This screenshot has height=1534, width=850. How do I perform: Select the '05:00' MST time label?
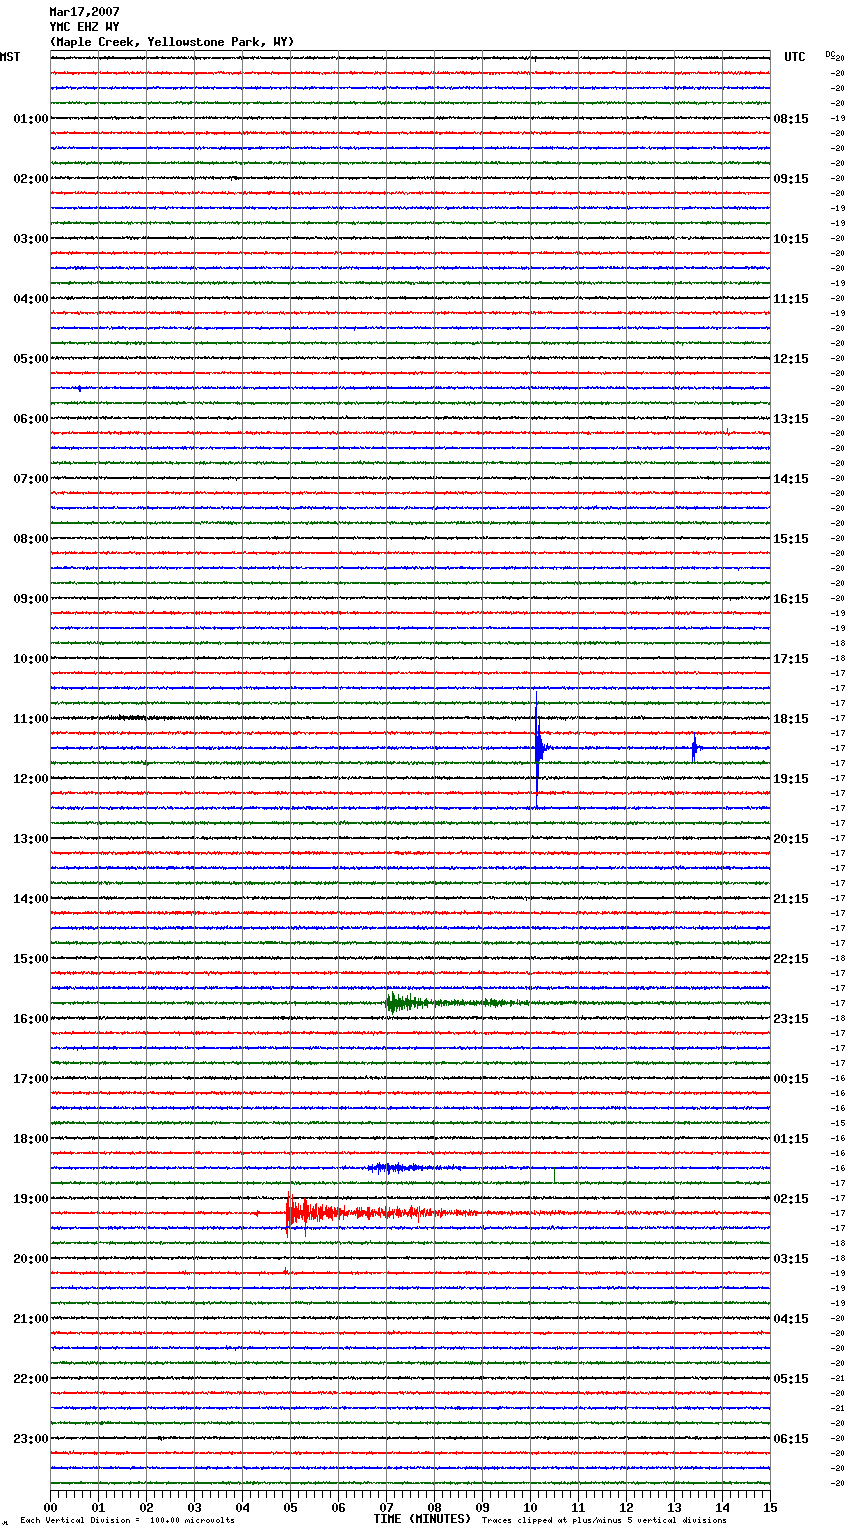pyautogui.click(x=30, y=359)
